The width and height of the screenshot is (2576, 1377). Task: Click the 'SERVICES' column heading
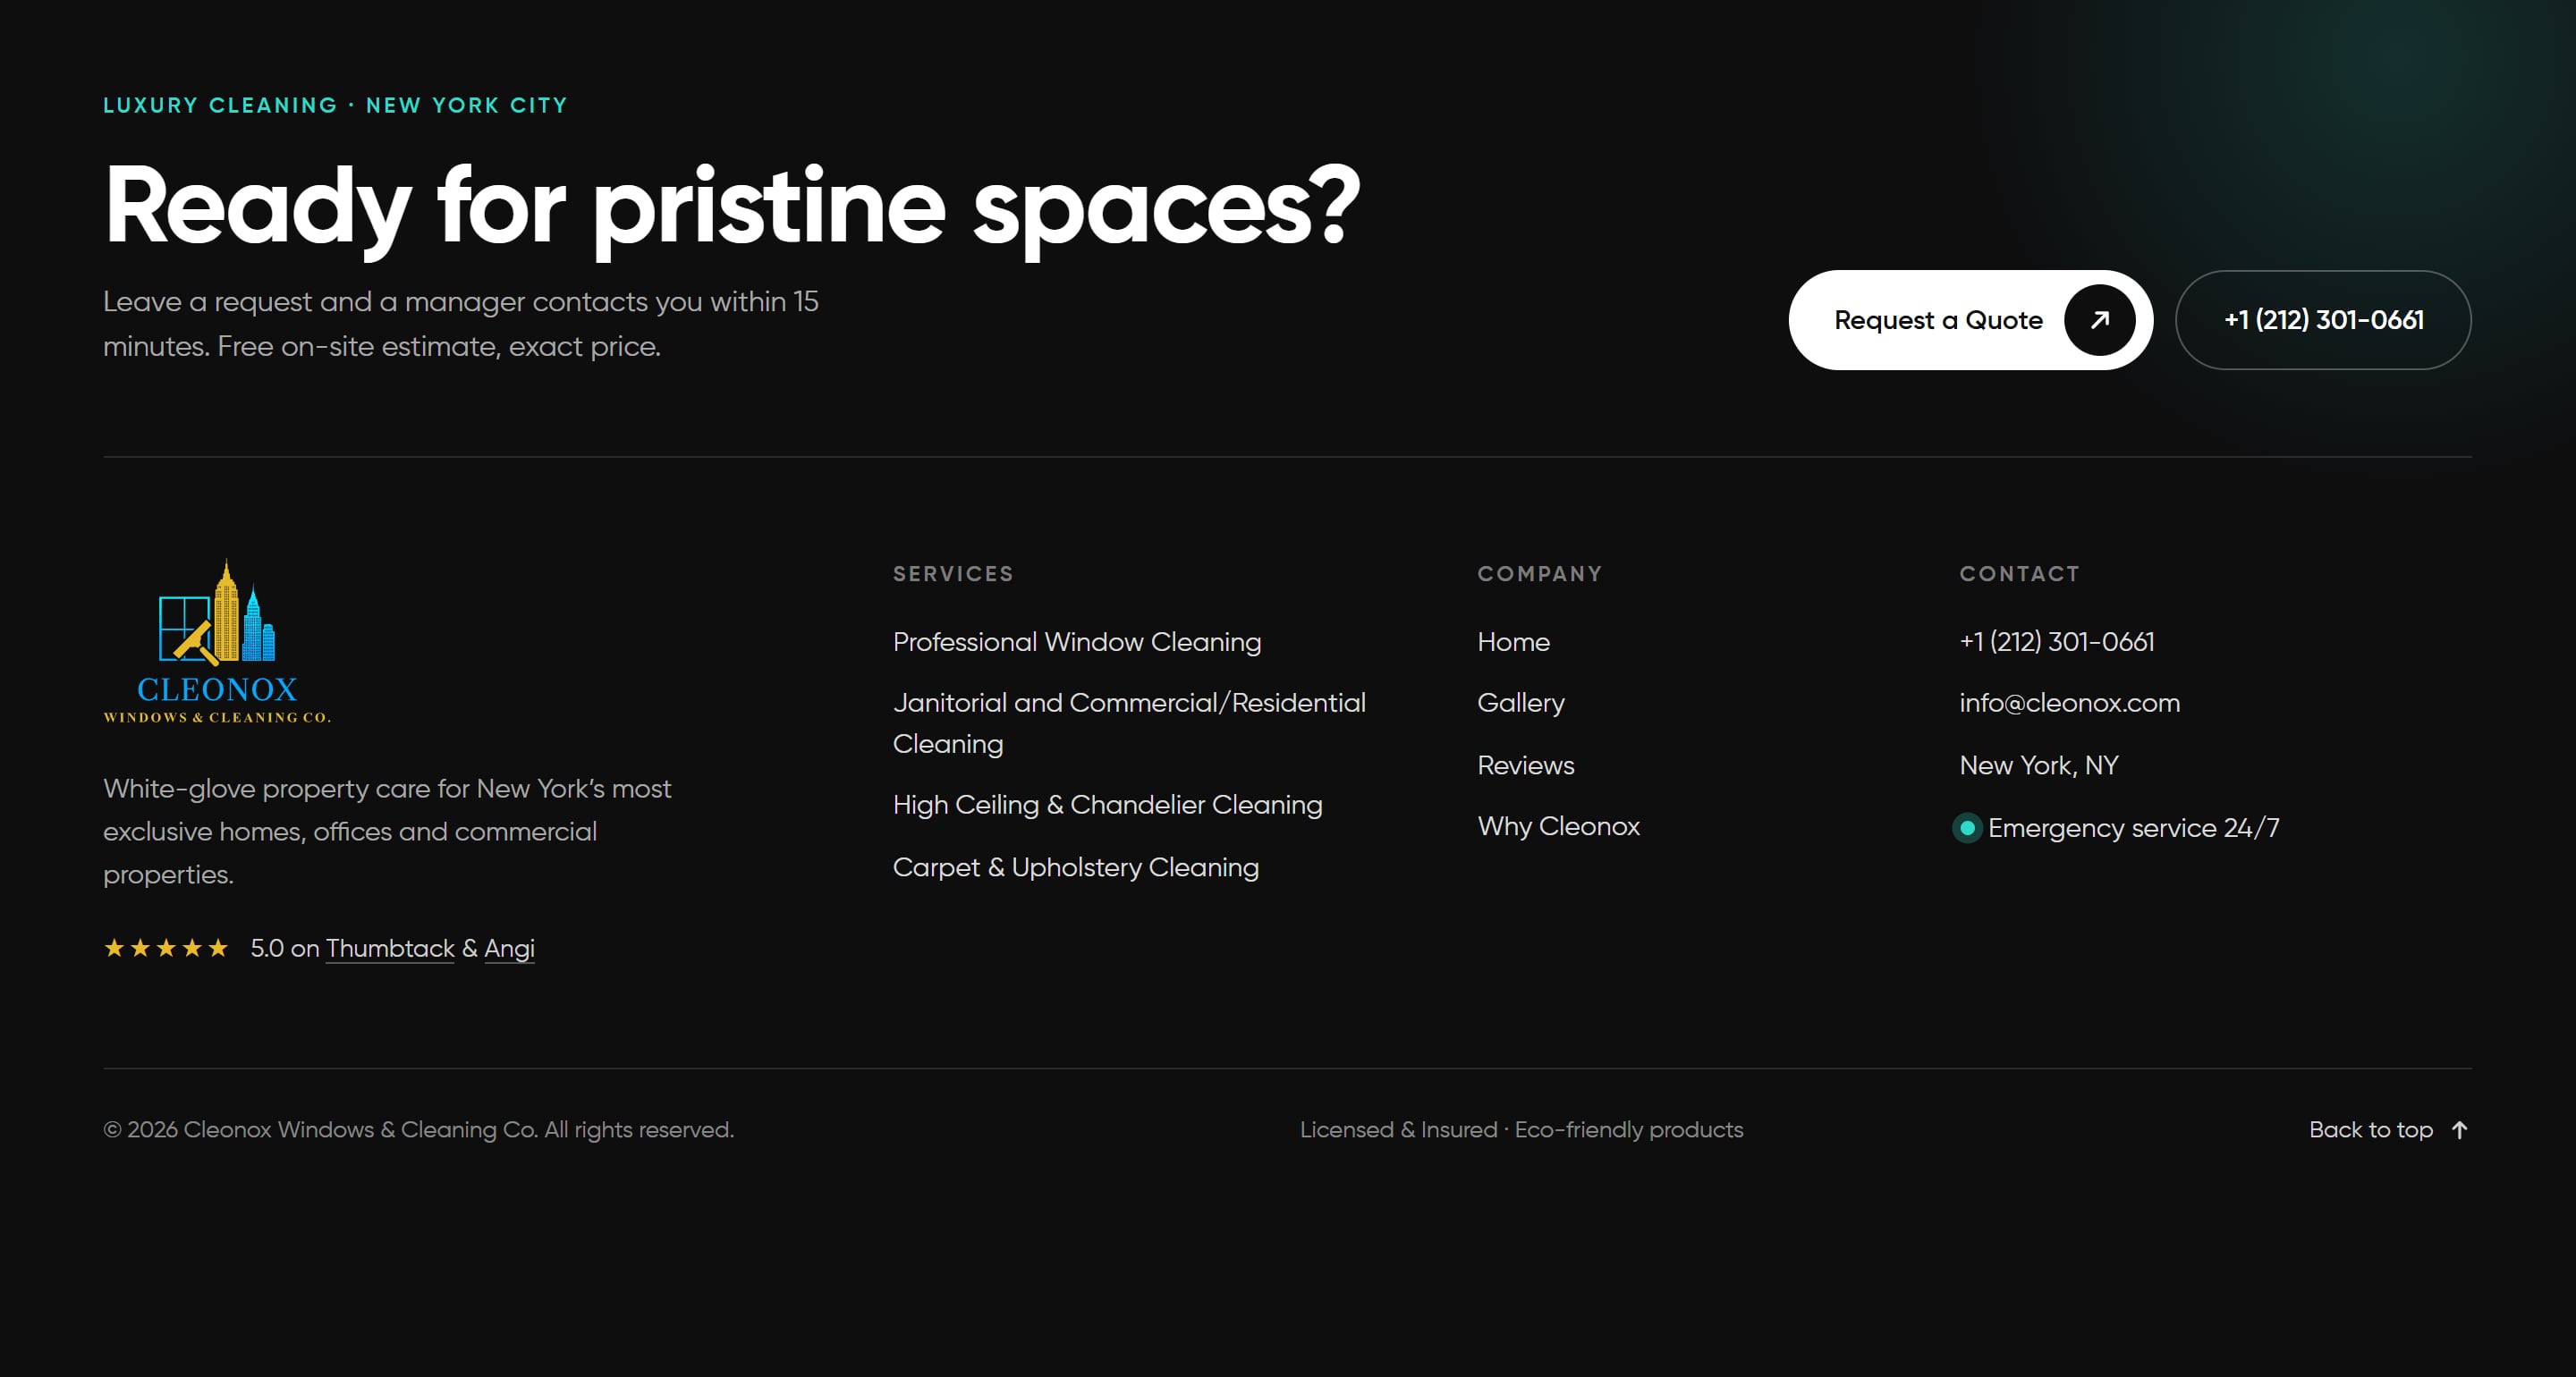click(953, 574)
